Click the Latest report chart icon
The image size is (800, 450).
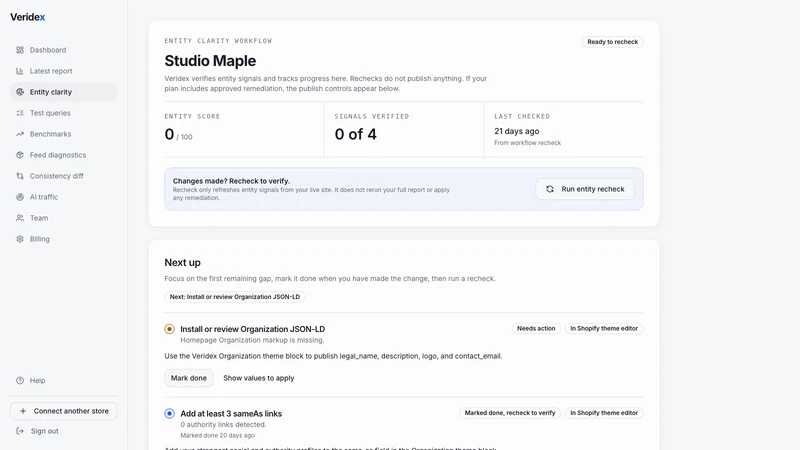point(20,71)
